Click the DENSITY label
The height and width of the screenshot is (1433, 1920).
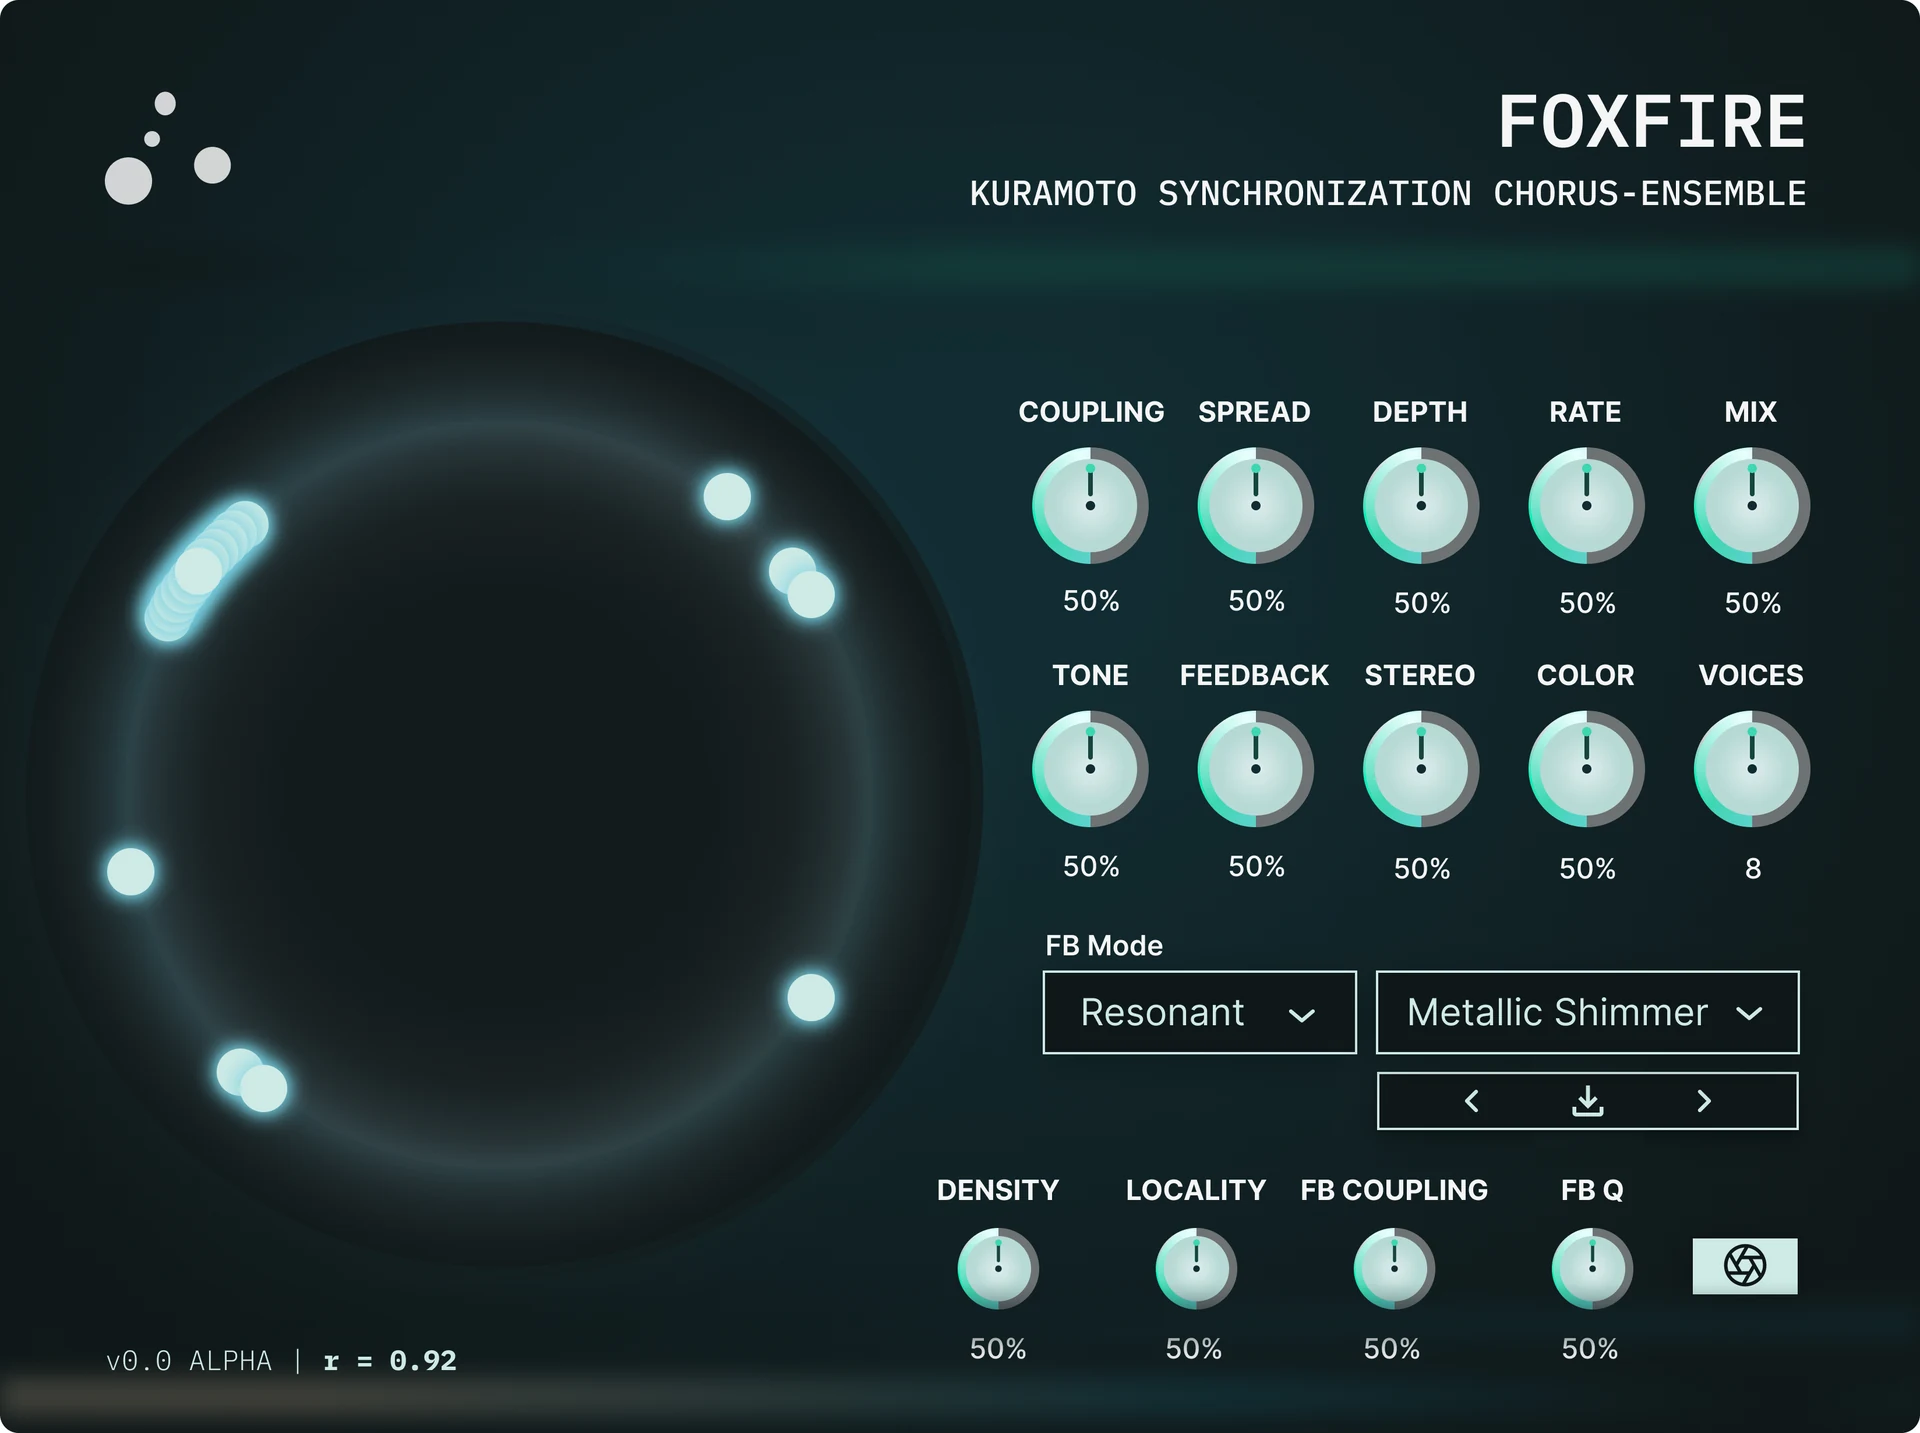point(998,1190)
